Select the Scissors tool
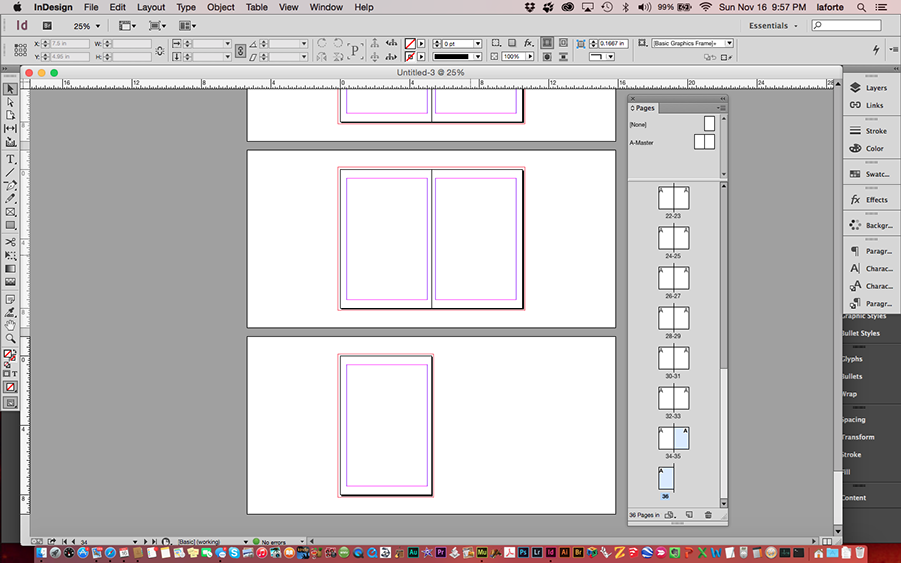Image resolution: width=901 pixels, height=563 pixels. [10, 242]
